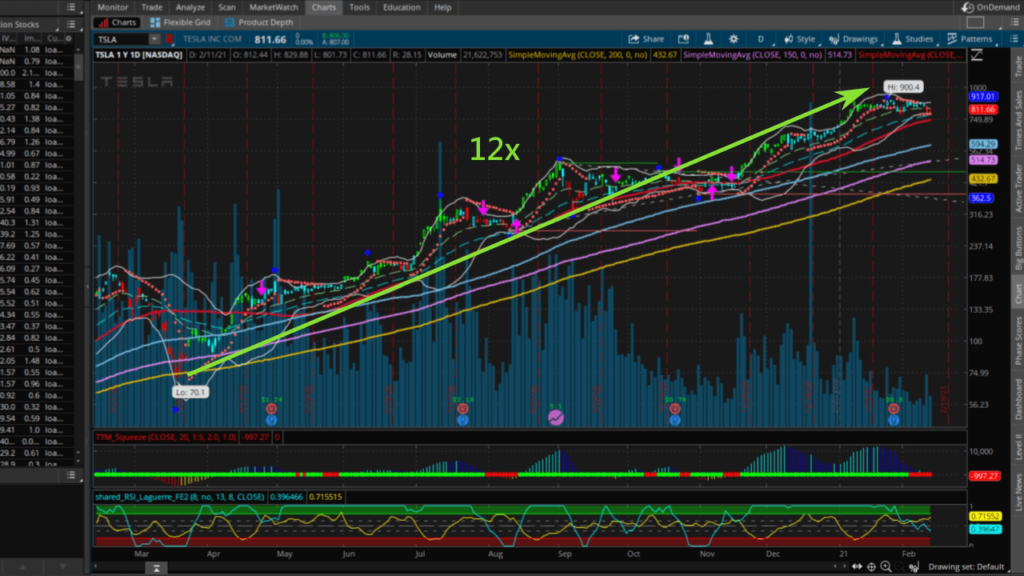The image size is (1024, 576).
Task: Click the zoom in magnifier icon
Action: (x=886, y=567)
